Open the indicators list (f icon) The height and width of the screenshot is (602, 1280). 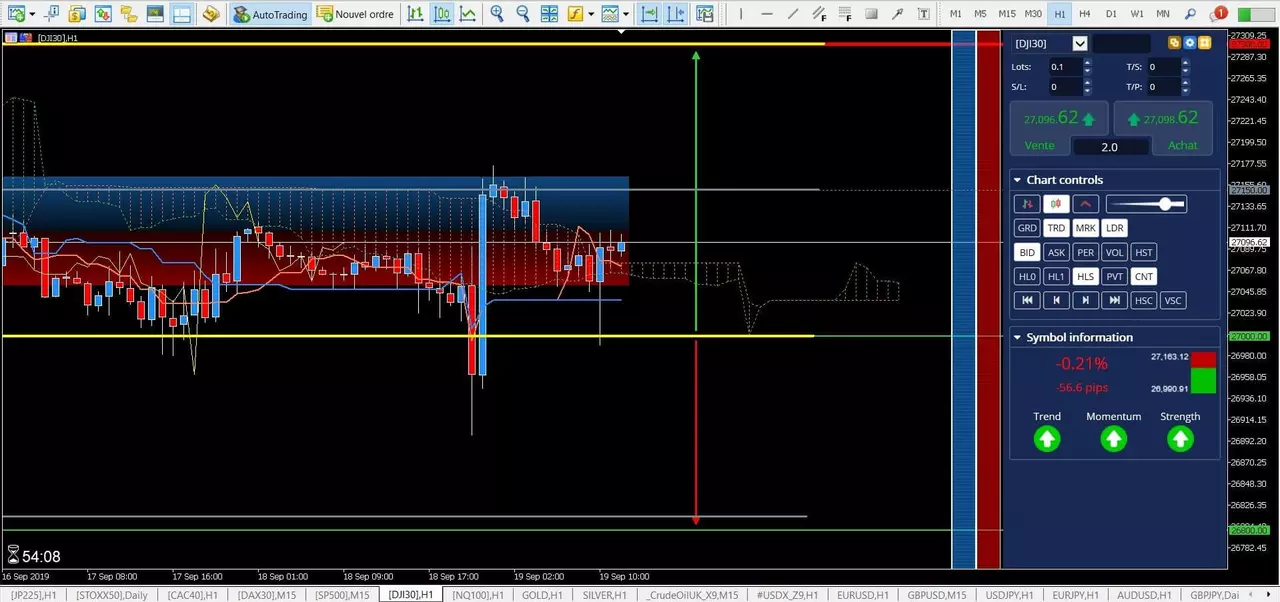[575, 14]
